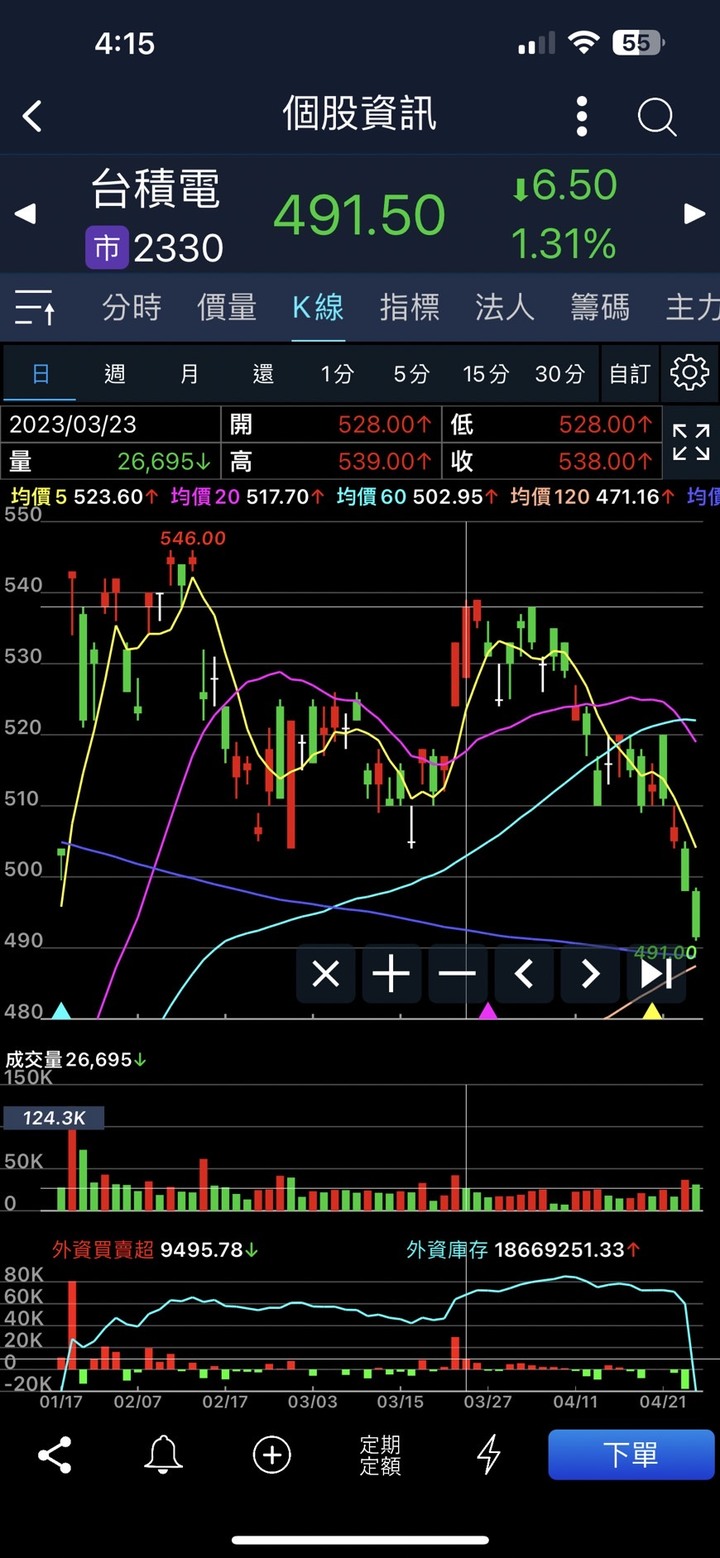
Task: Tap the 市 market badge
Action: [x=107, y=248]
